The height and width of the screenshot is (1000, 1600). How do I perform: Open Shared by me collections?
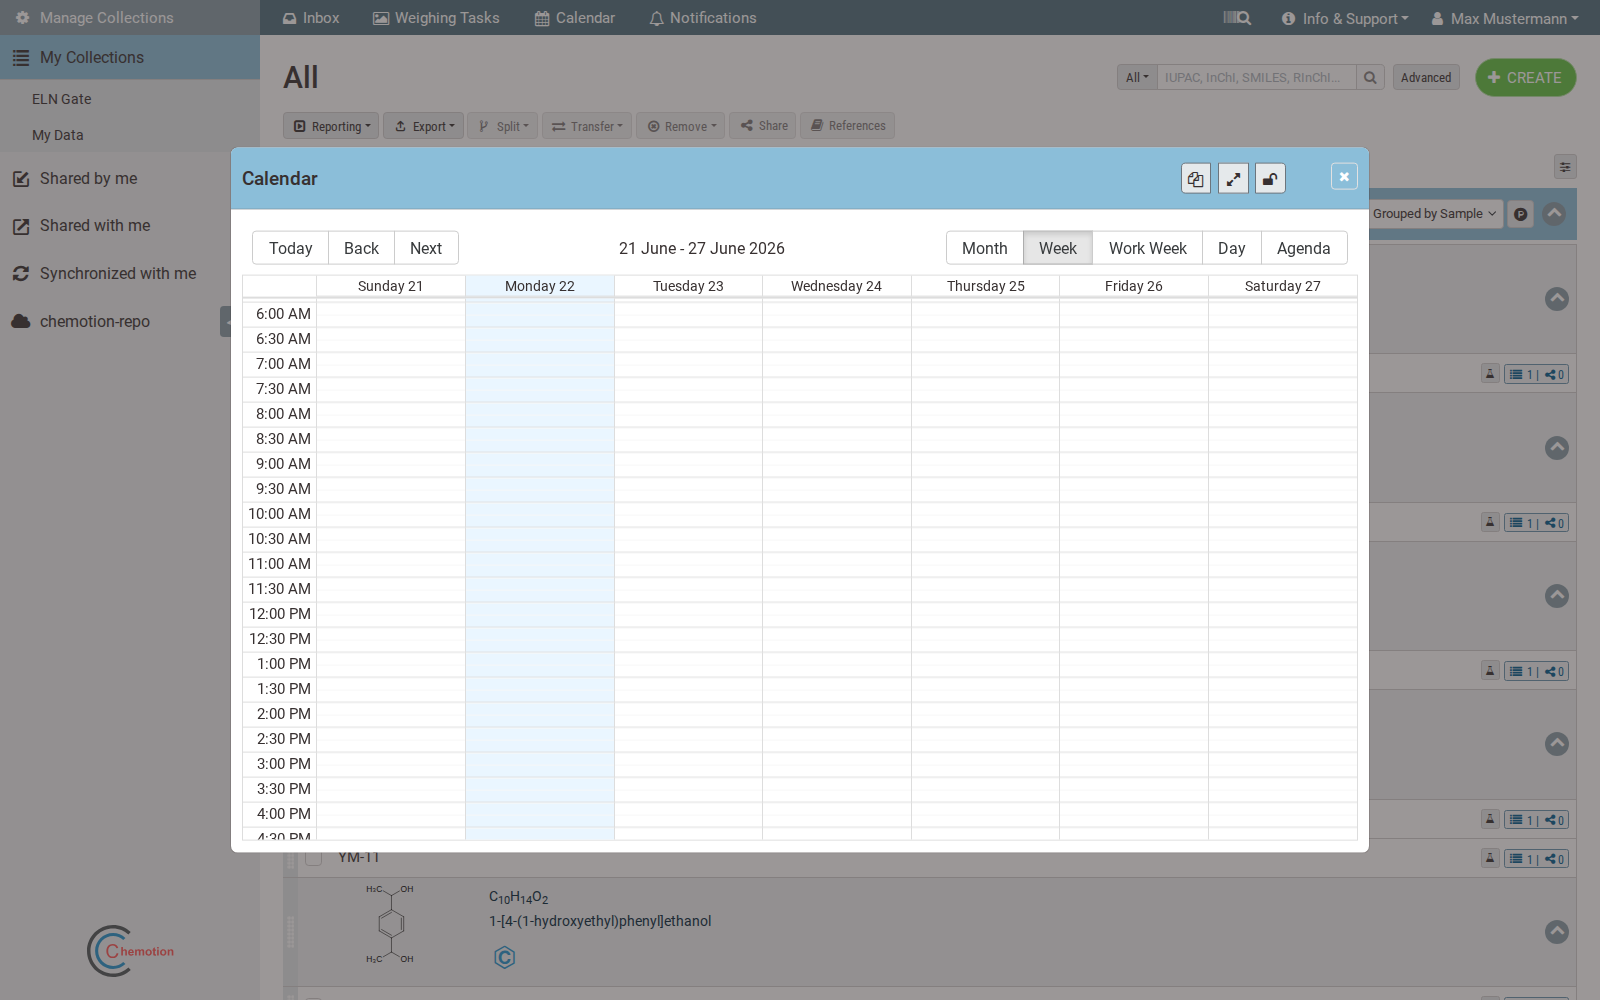(89, 178)
